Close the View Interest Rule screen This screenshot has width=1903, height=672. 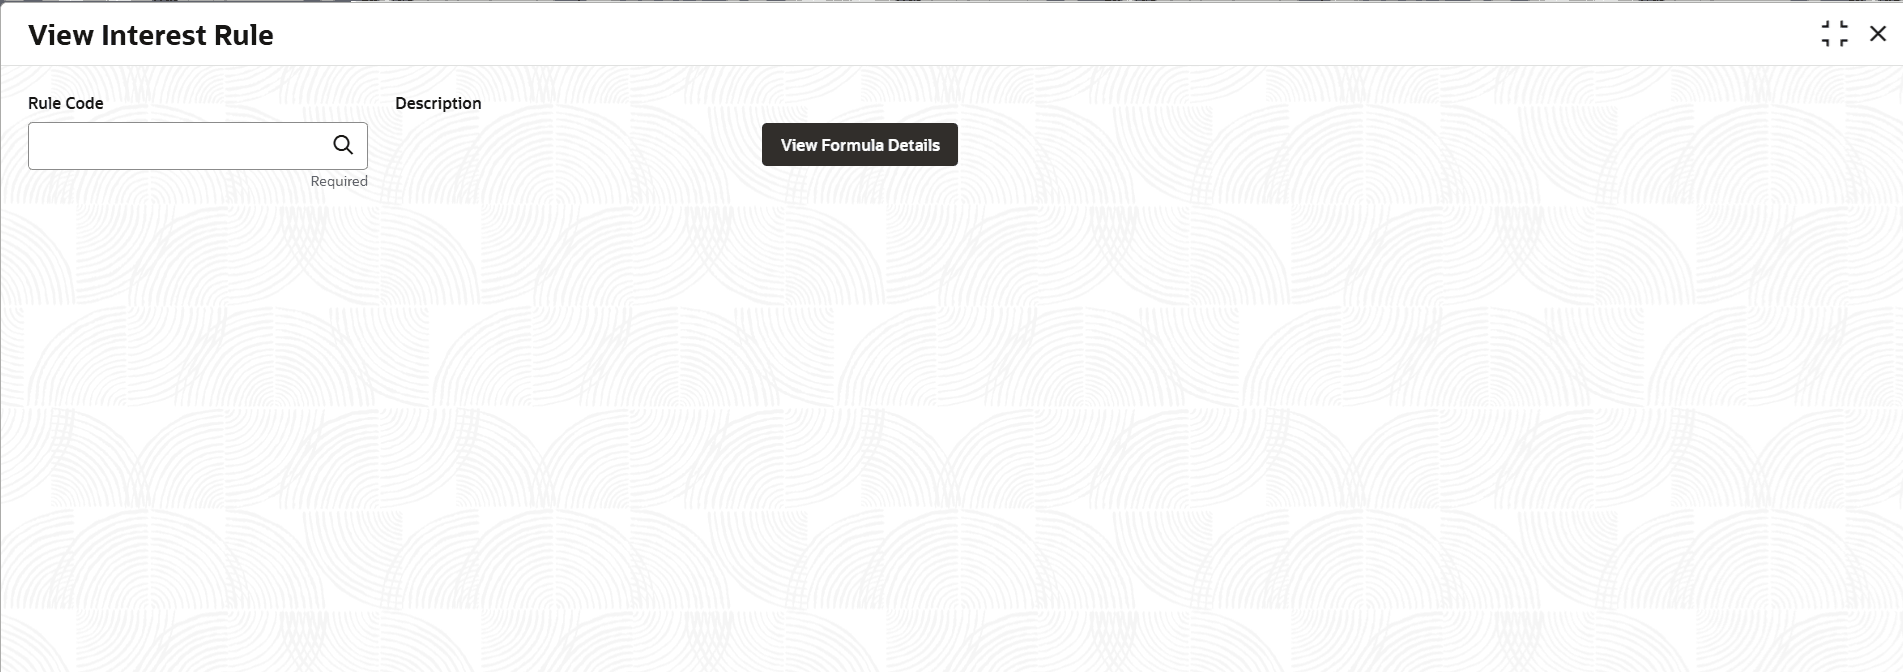click(1877, 34)
